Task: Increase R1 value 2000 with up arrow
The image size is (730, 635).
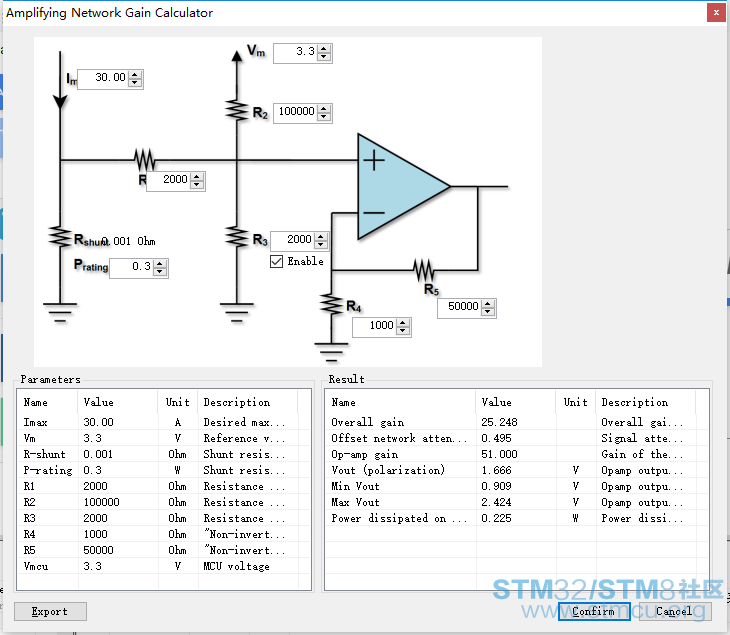Action: (x=196, y=176)
